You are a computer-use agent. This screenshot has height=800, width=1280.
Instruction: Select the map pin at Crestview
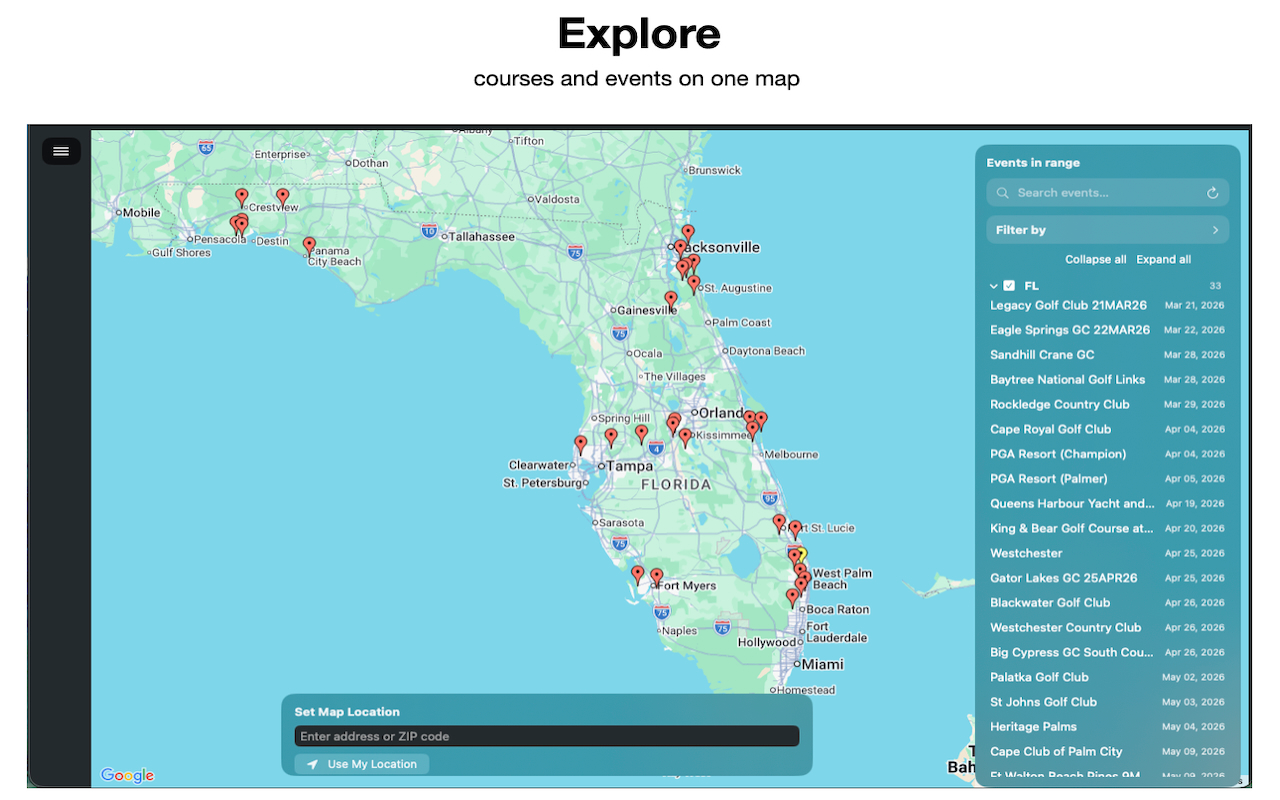click(283, 197)
